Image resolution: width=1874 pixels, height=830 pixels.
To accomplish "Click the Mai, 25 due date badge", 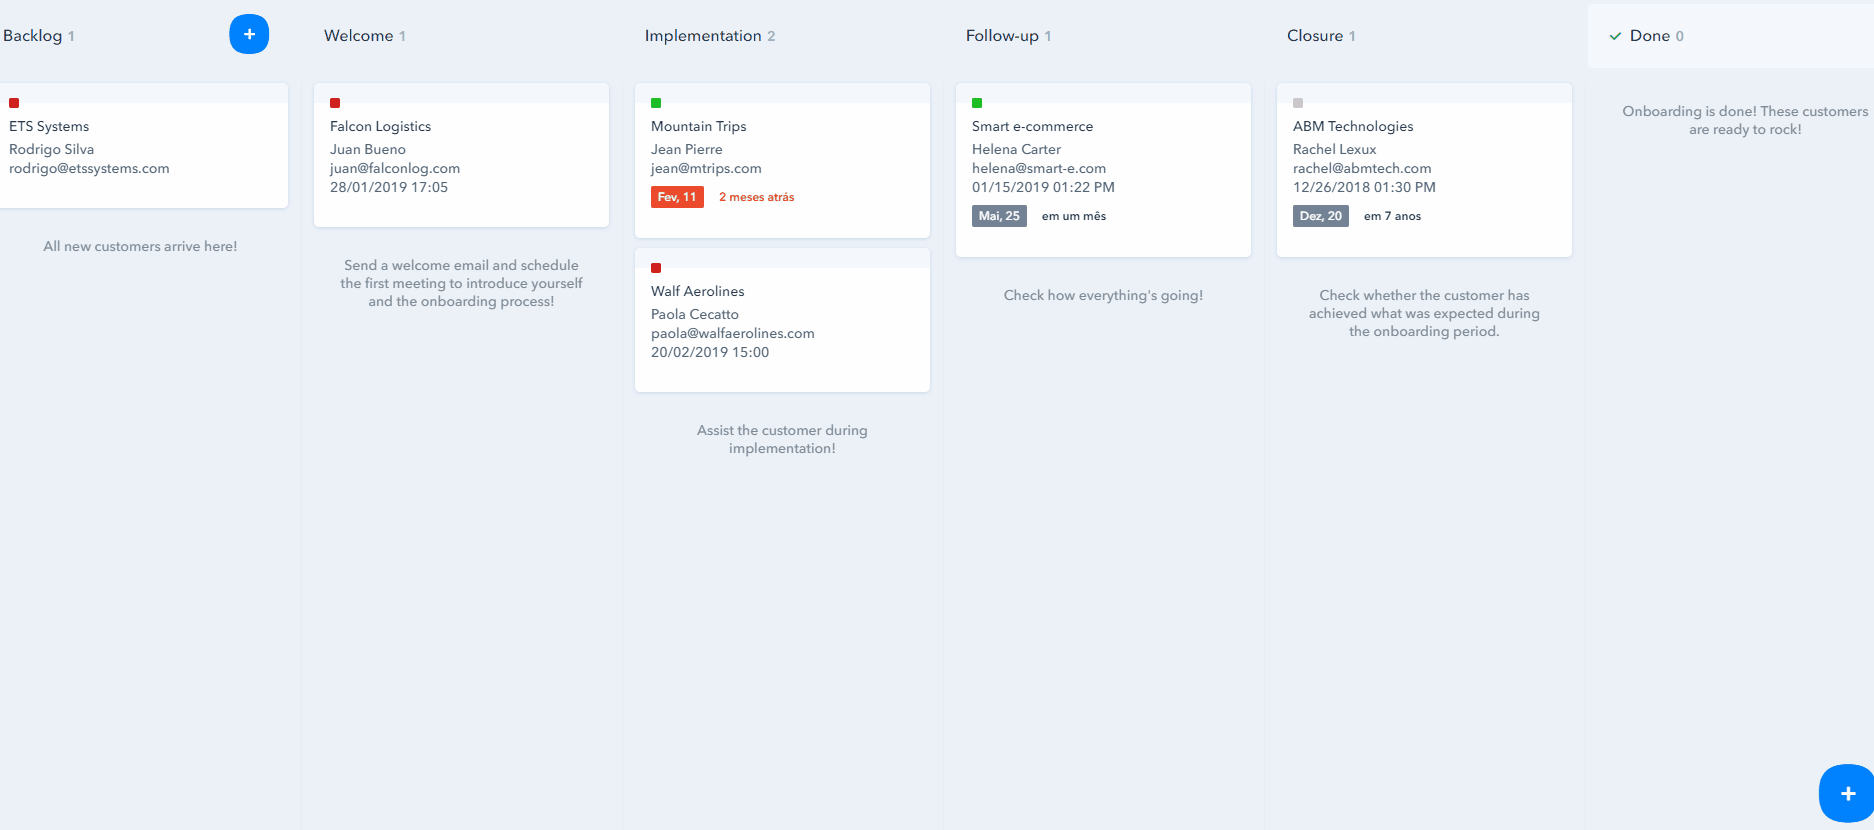I will pyautogui.click(x=999, y=216).
